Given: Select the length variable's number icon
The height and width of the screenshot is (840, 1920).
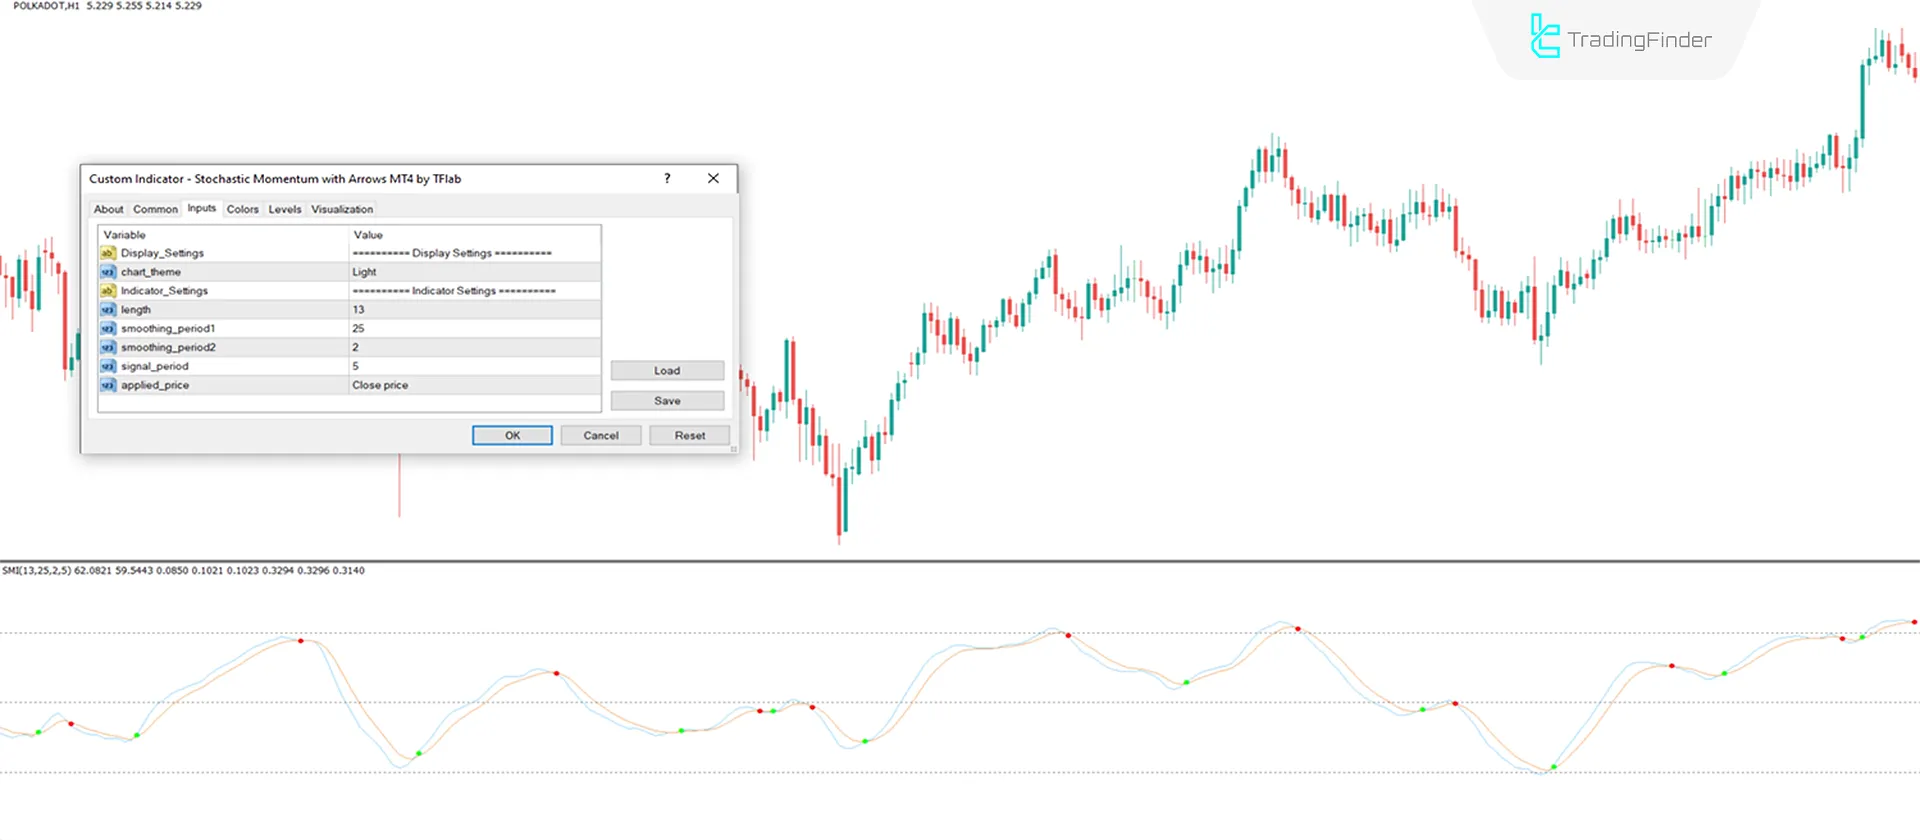Looking at the screenshot, I should (x=108, y=310).
